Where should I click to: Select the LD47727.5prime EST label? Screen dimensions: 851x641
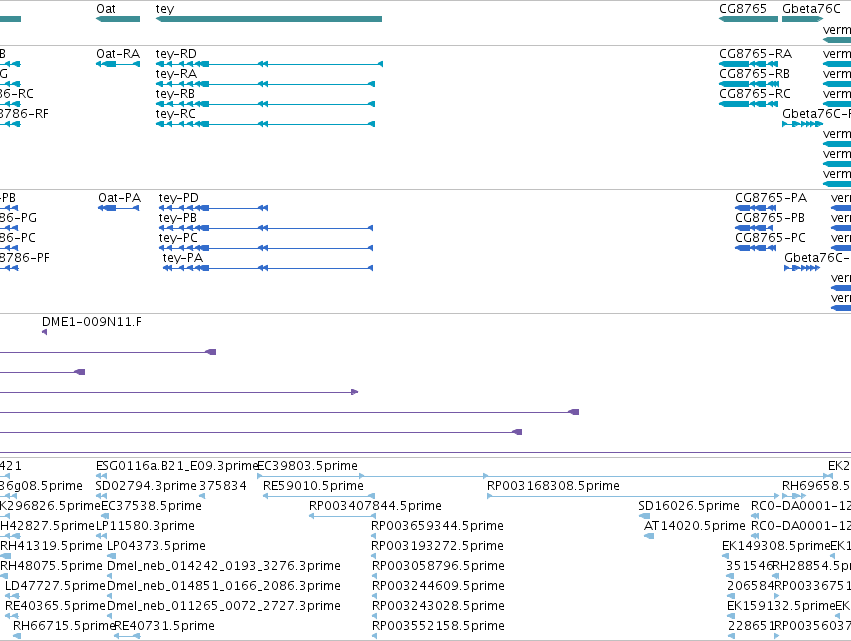pyautogui.click(x=55, y=586)
